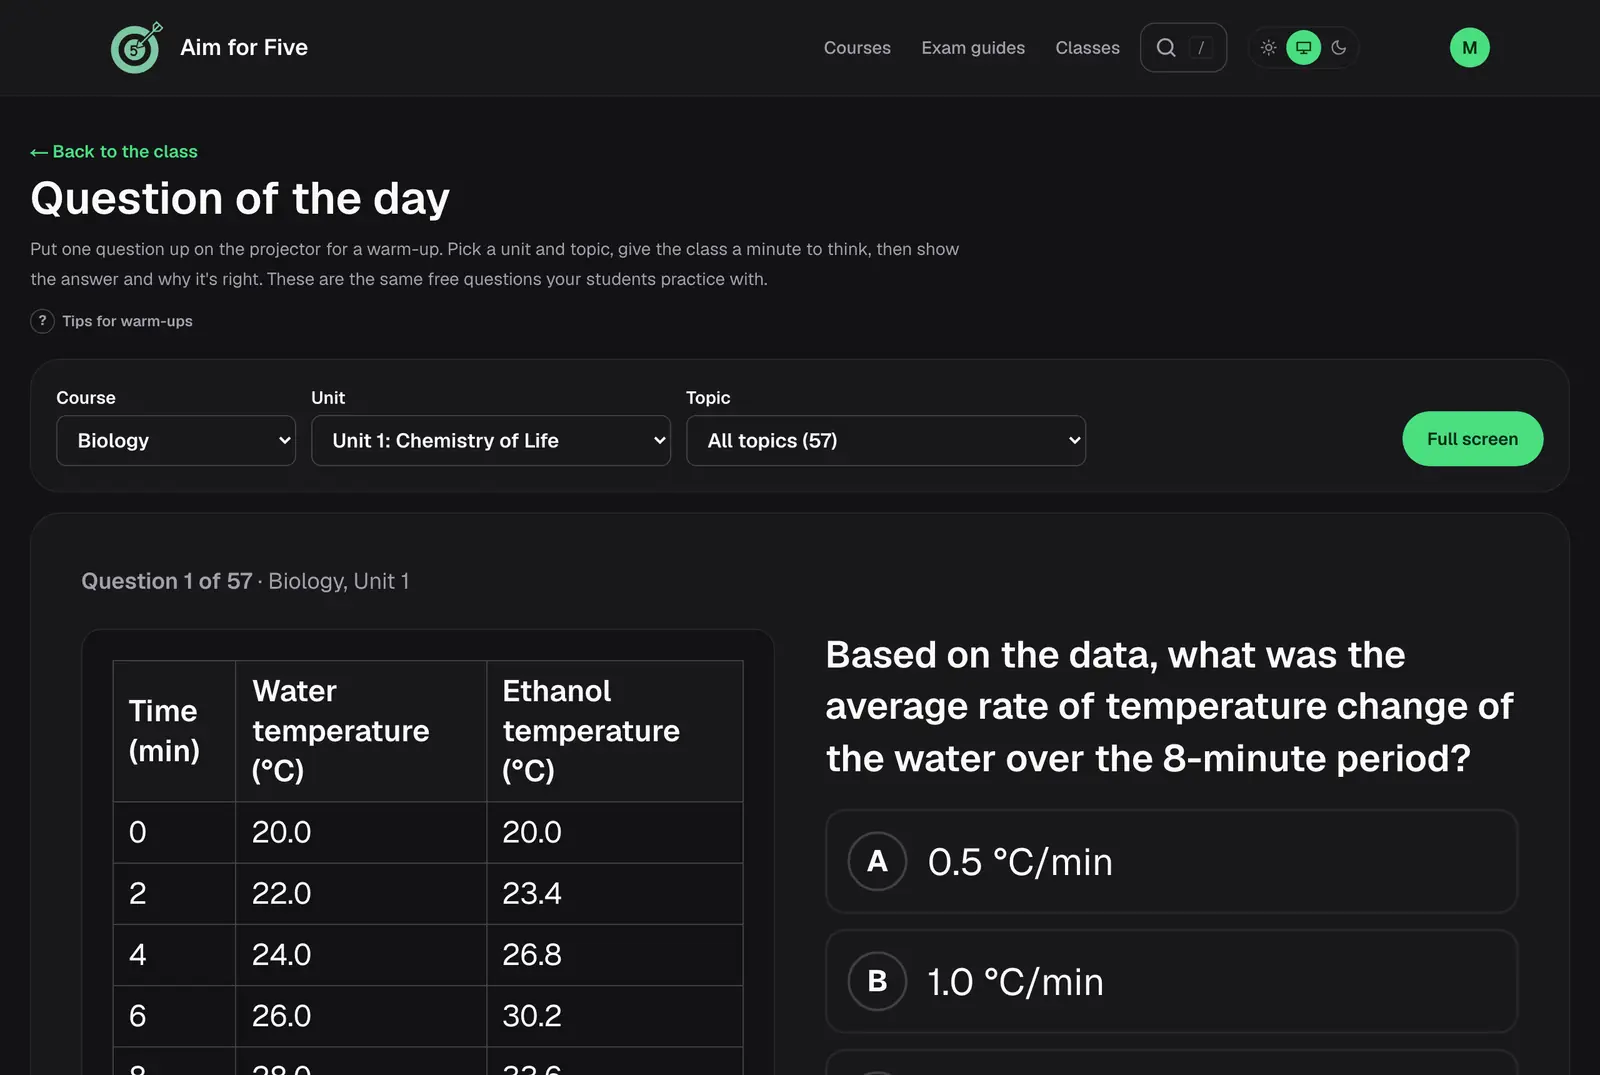Click the Water temperature column header
Screen dimensions: 1600x1075
pyautogui.click(x=361, y=731)
